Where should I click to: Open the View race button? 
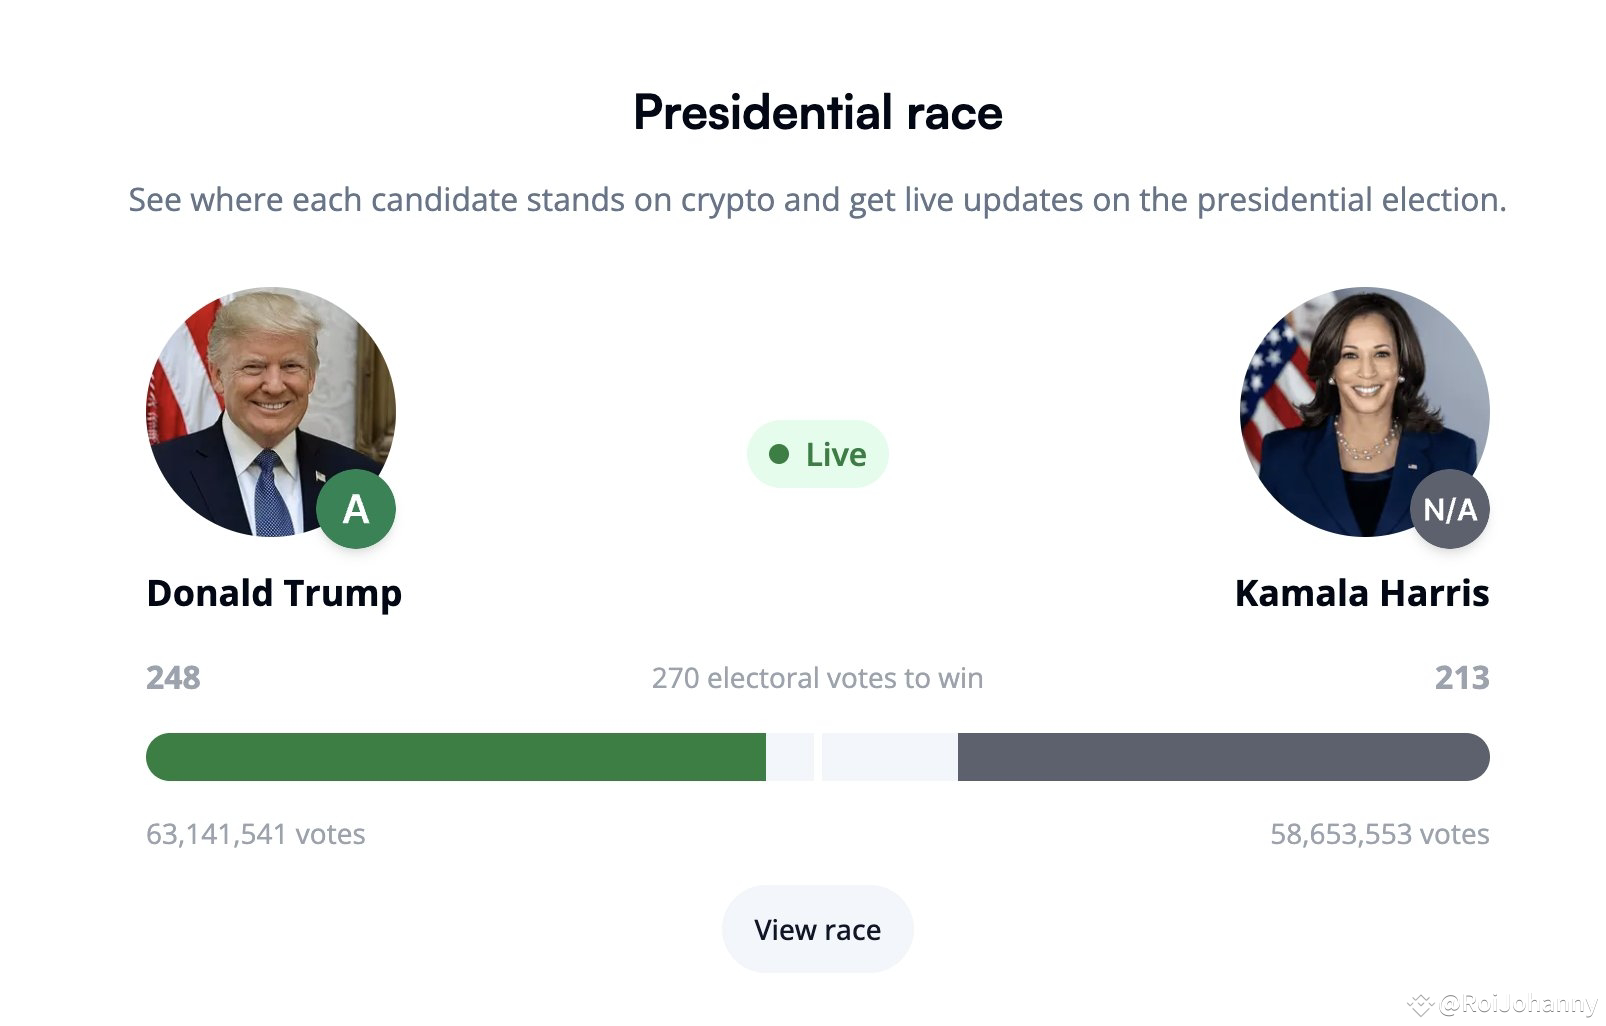(818, 929)
